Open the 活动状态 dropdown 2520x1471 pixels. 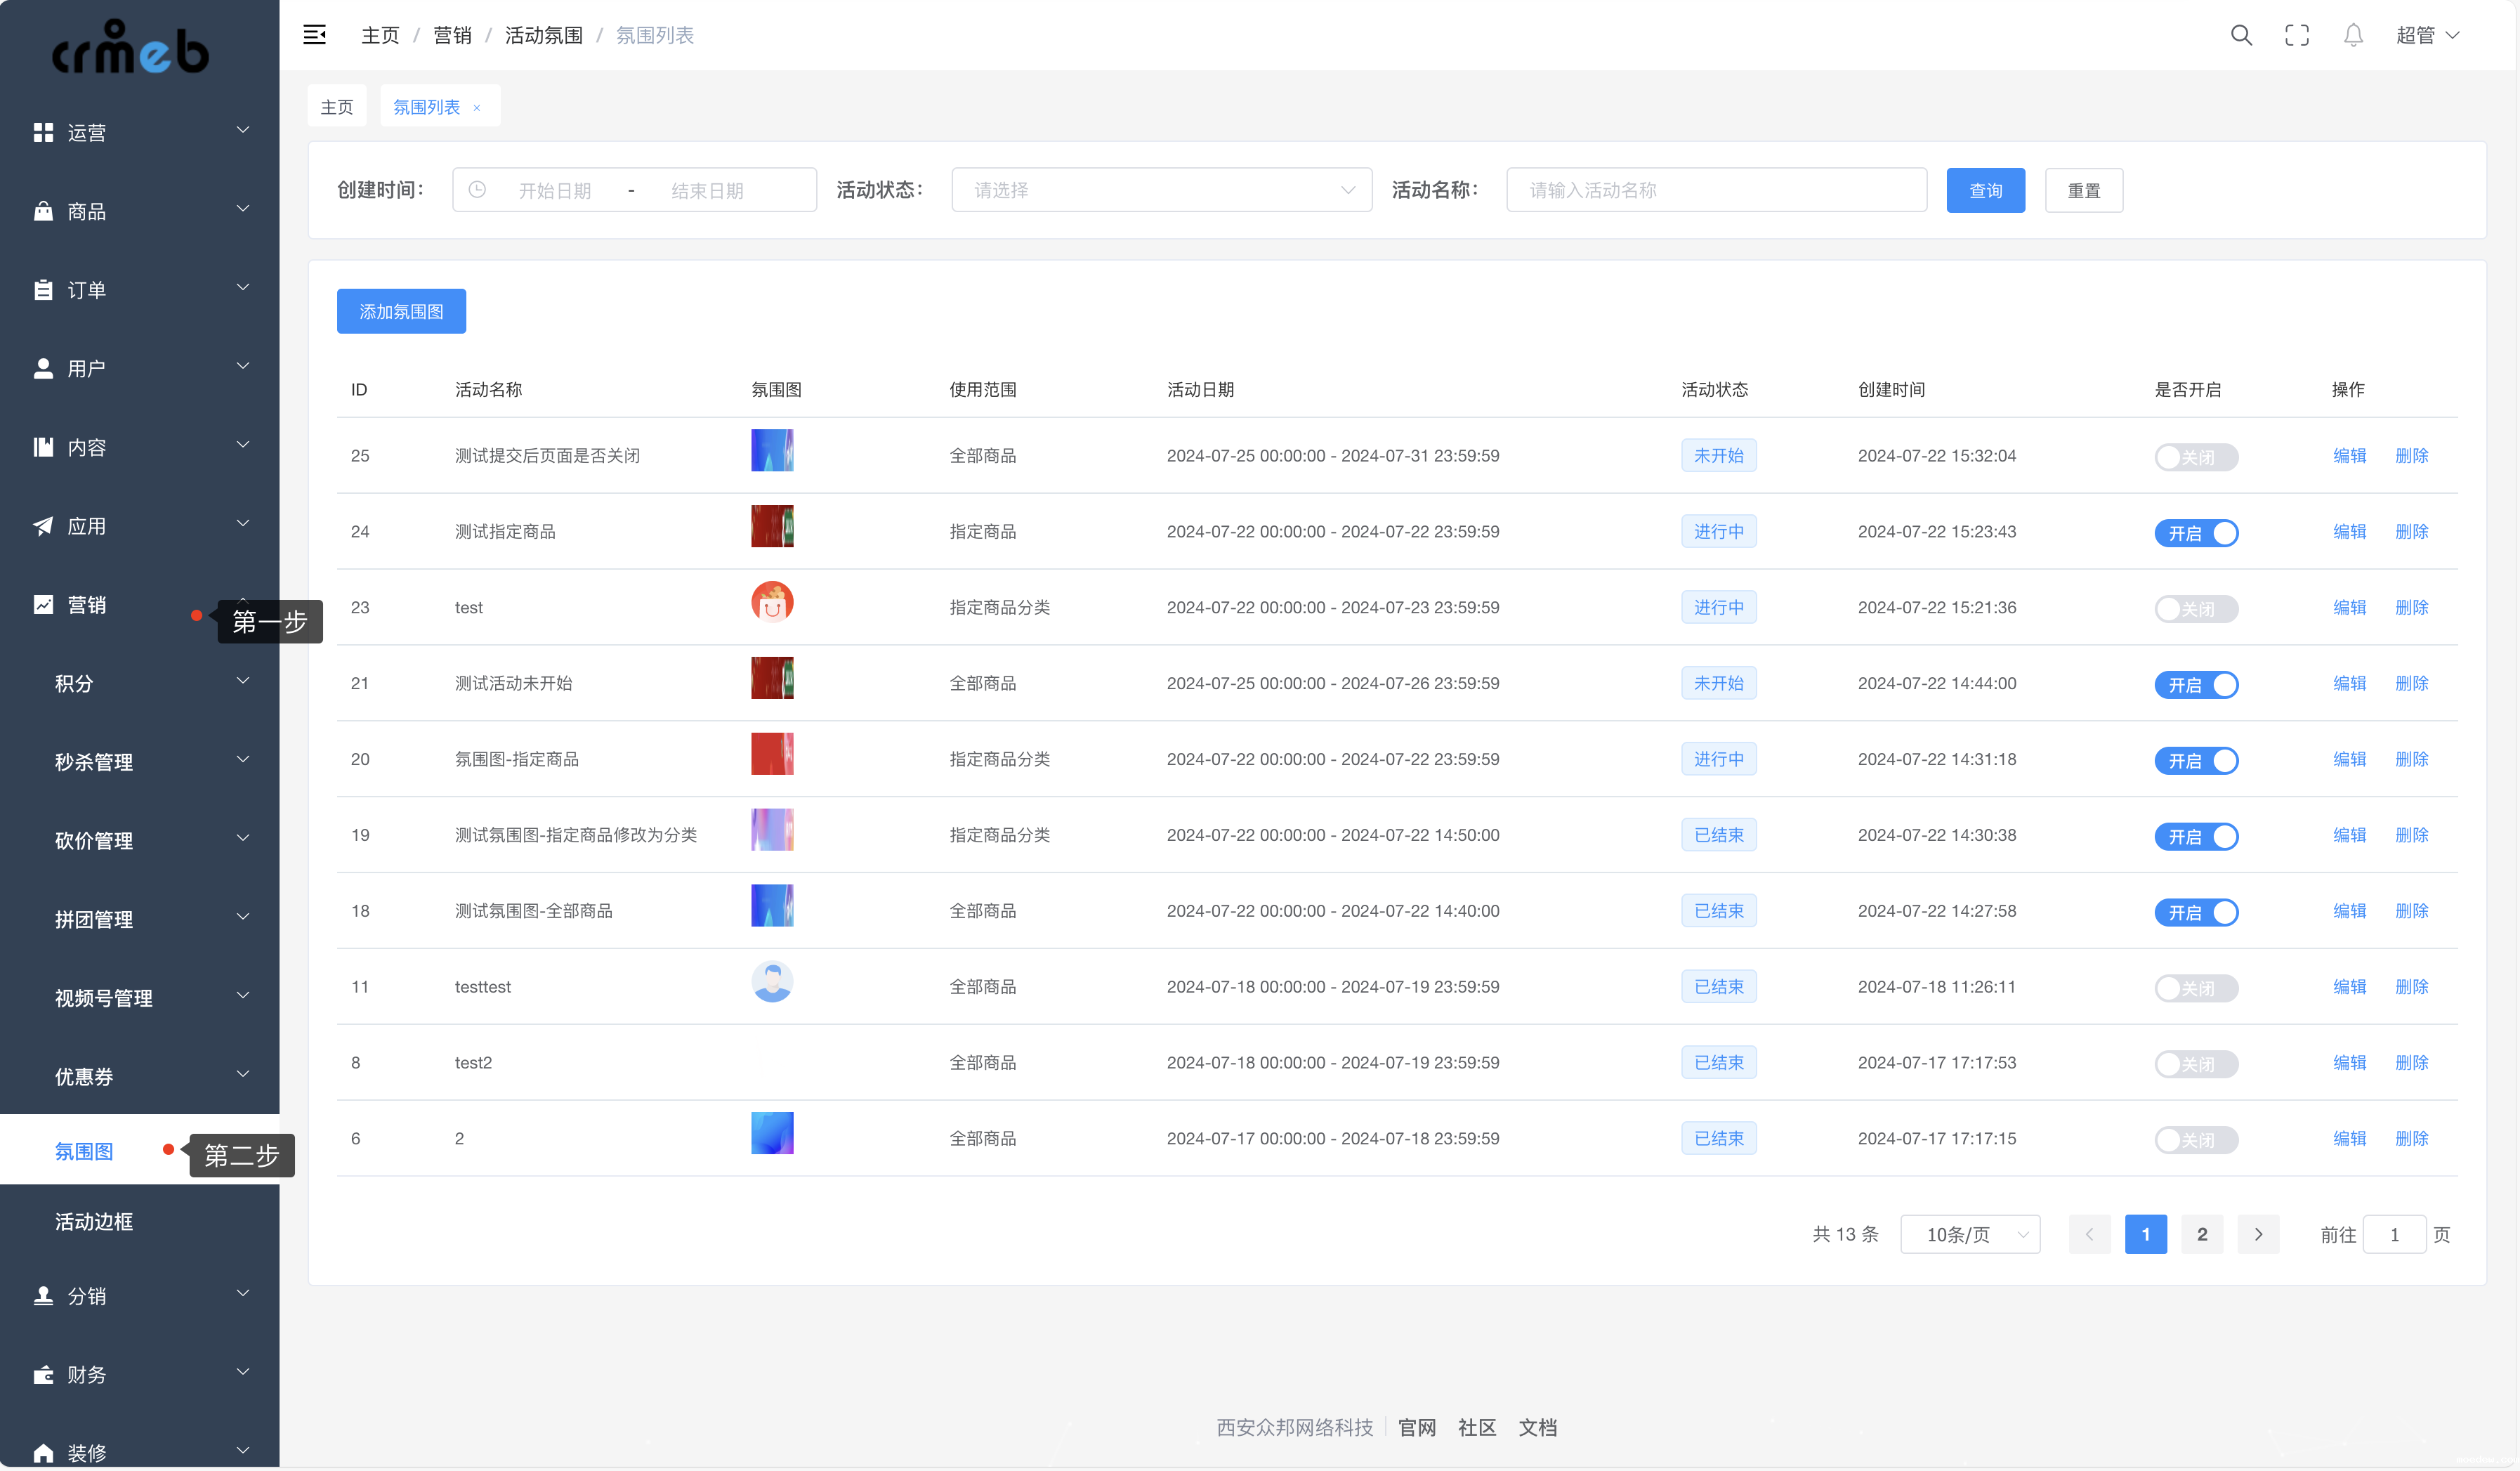1160,189
